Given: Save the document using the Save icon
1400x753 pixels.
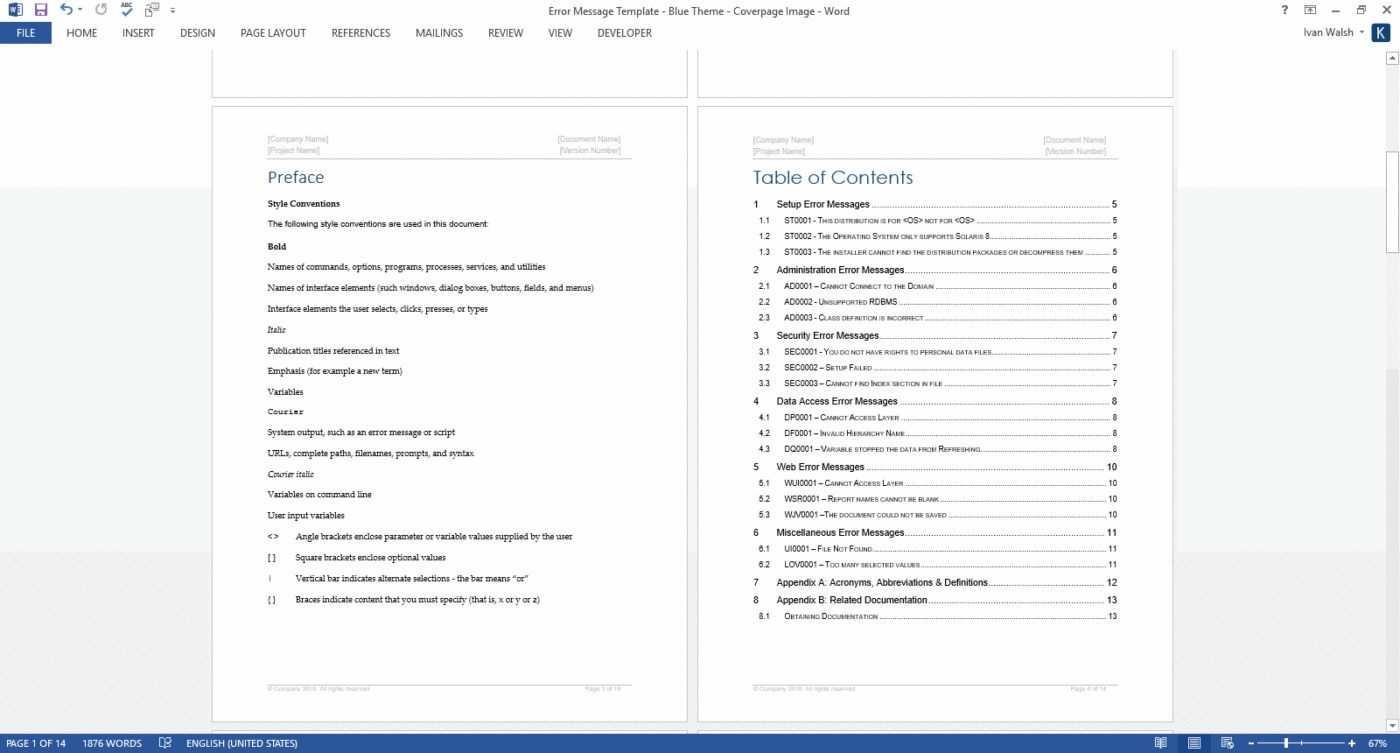Looking at the screenshot, I should [40, 10].
